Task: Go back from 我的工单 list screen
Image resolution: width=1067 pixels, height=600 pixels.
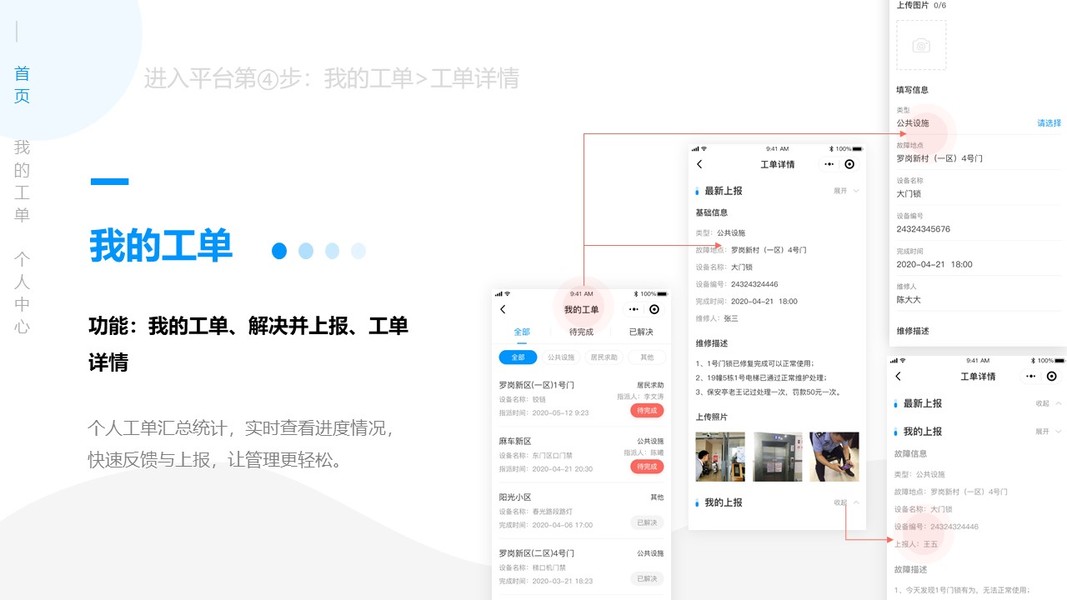Action: pos(503,310)
